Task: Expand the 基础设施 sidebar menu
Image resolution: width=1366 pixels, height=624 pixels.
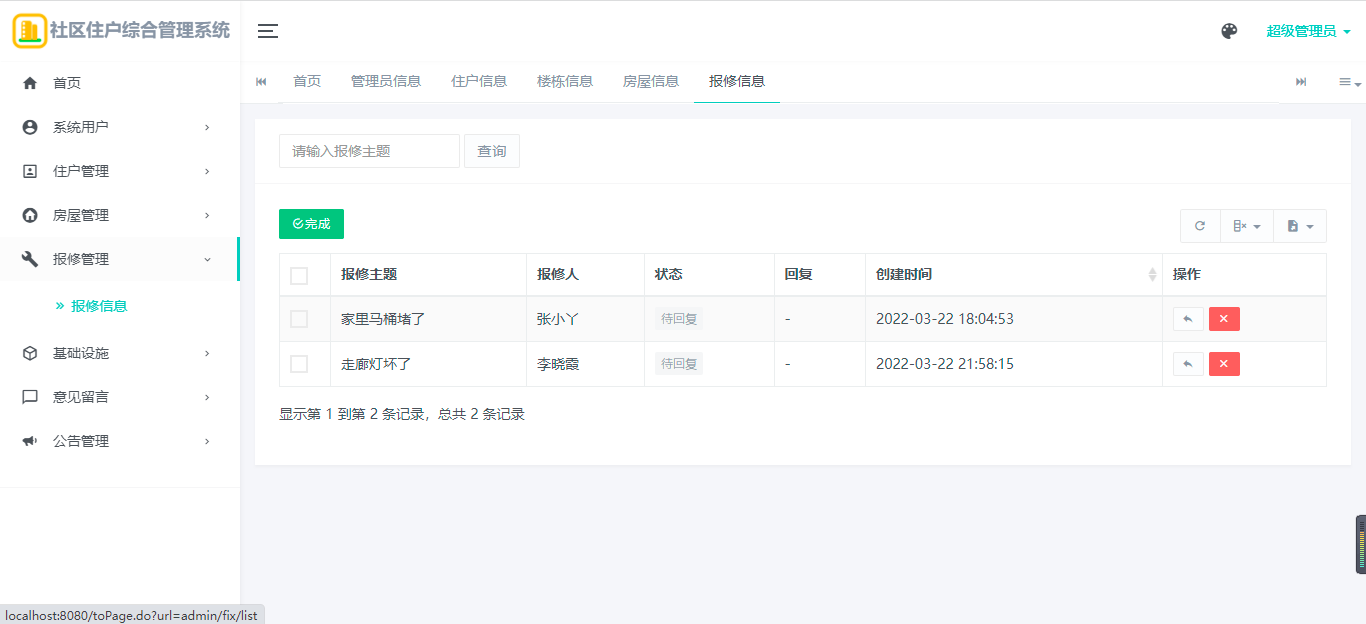Action: (x=120, y=353)
